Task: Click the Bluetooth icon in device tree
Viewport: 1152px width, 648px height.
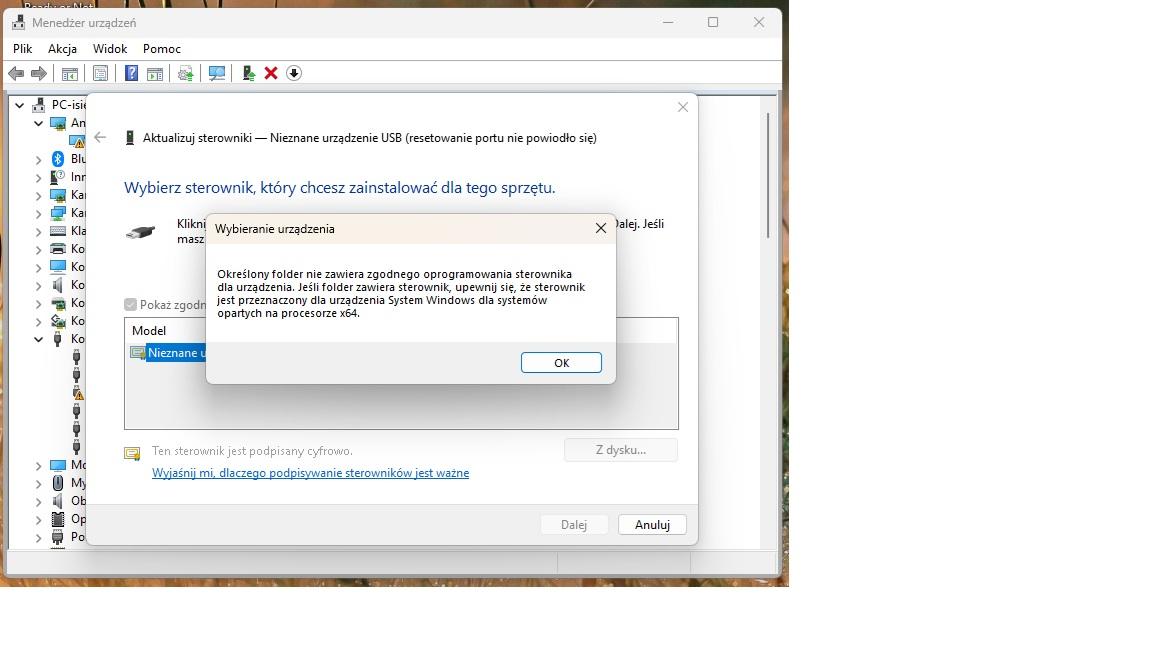Action: [x=58, y=159]
